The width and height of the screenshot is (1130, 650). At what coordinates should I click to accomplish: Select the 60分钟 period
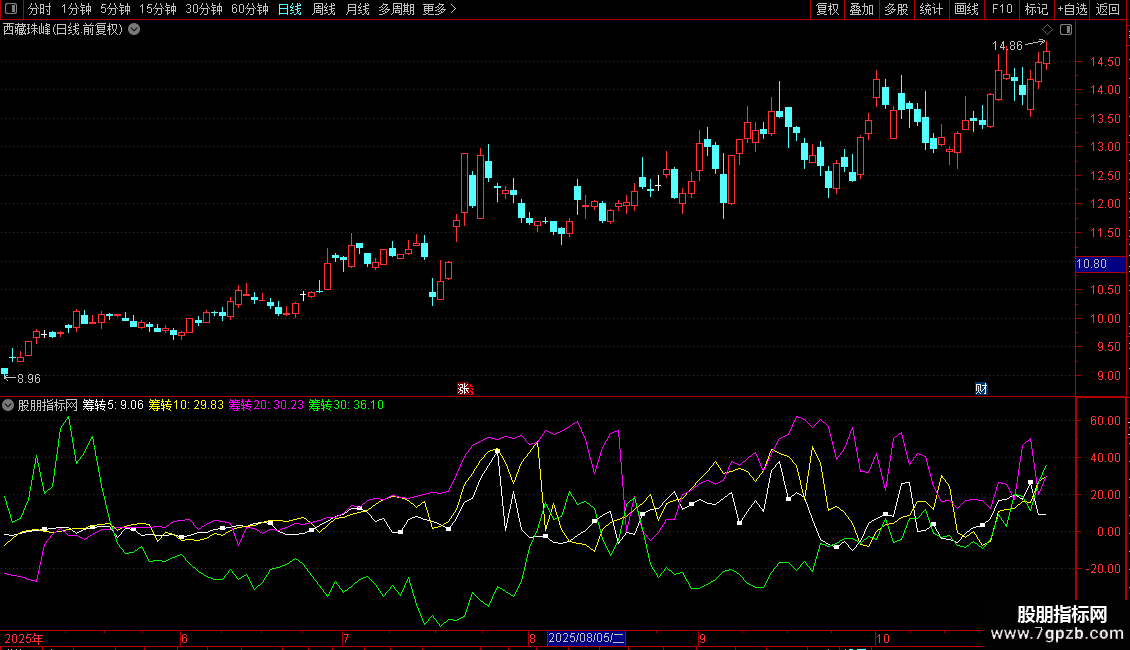click(249, 9)
